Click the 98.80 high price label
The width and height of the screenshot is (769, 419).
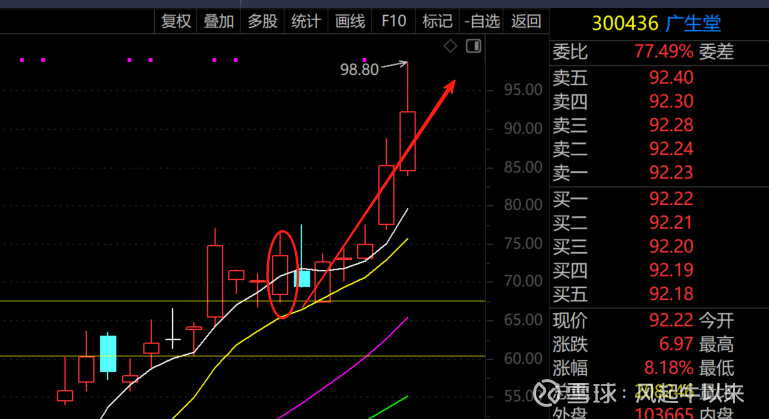pos(359,70)
